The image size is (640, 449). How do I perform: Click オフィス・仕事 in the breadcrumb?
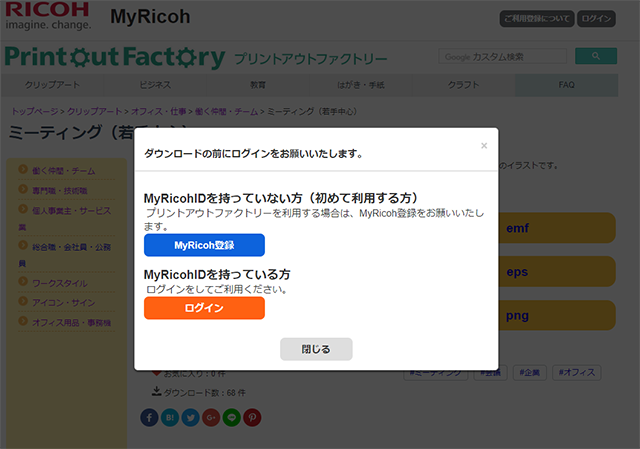158,111
